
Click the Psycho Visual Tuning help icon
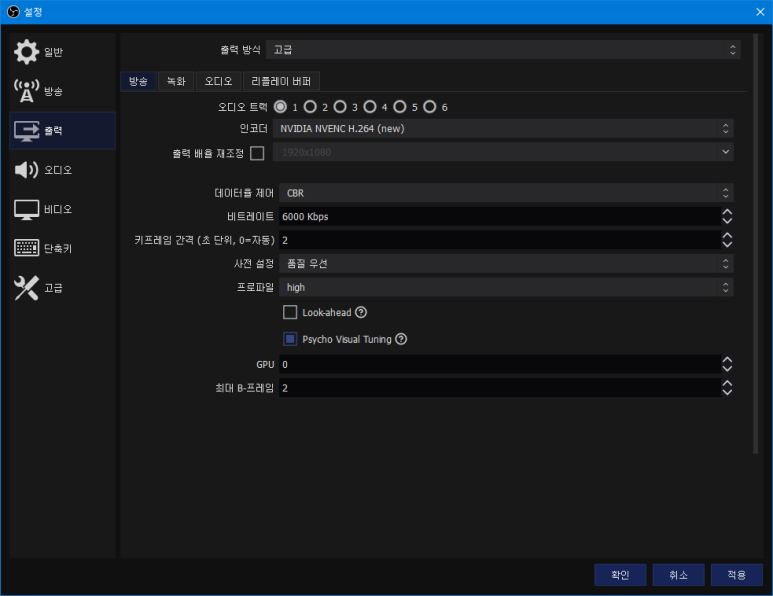click(x=401, y=339)
